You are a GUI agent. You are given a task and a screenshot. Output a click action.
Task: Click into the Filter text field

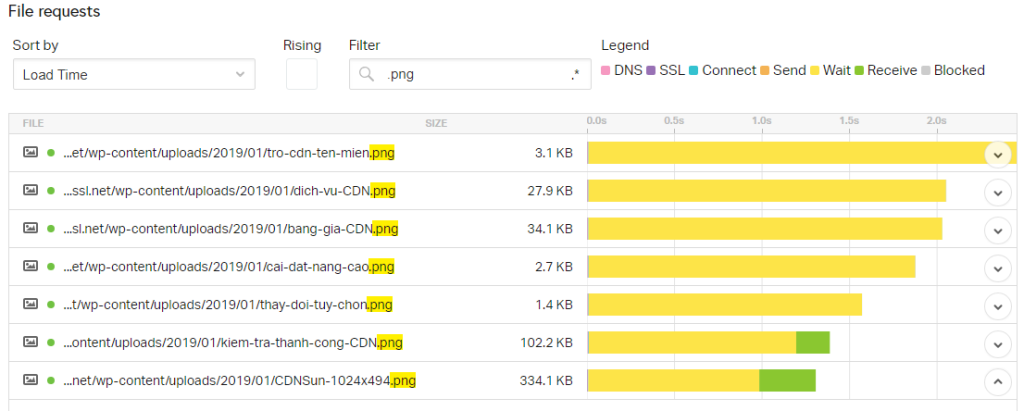[x=470, y=75]
